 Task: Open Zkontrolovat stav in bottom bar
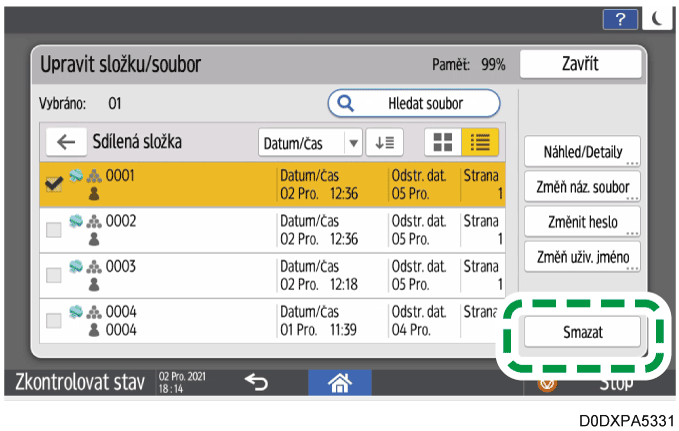75,381
